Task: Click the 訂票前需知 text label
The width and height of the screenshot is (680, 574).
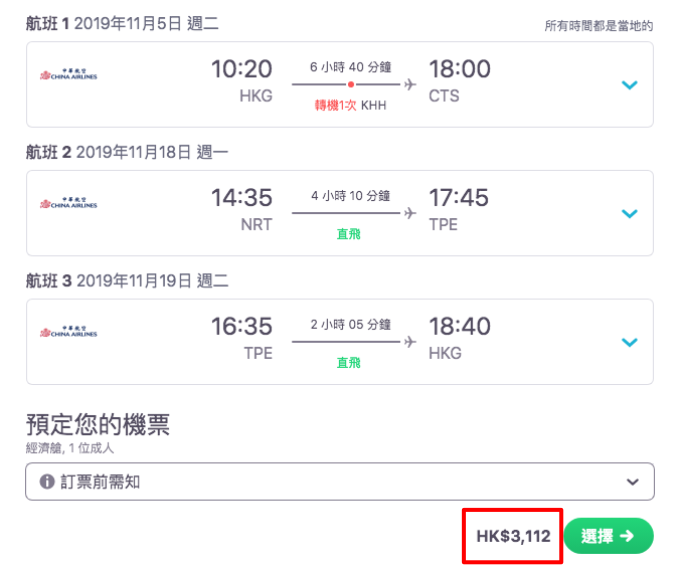Action: click(100, 482)
